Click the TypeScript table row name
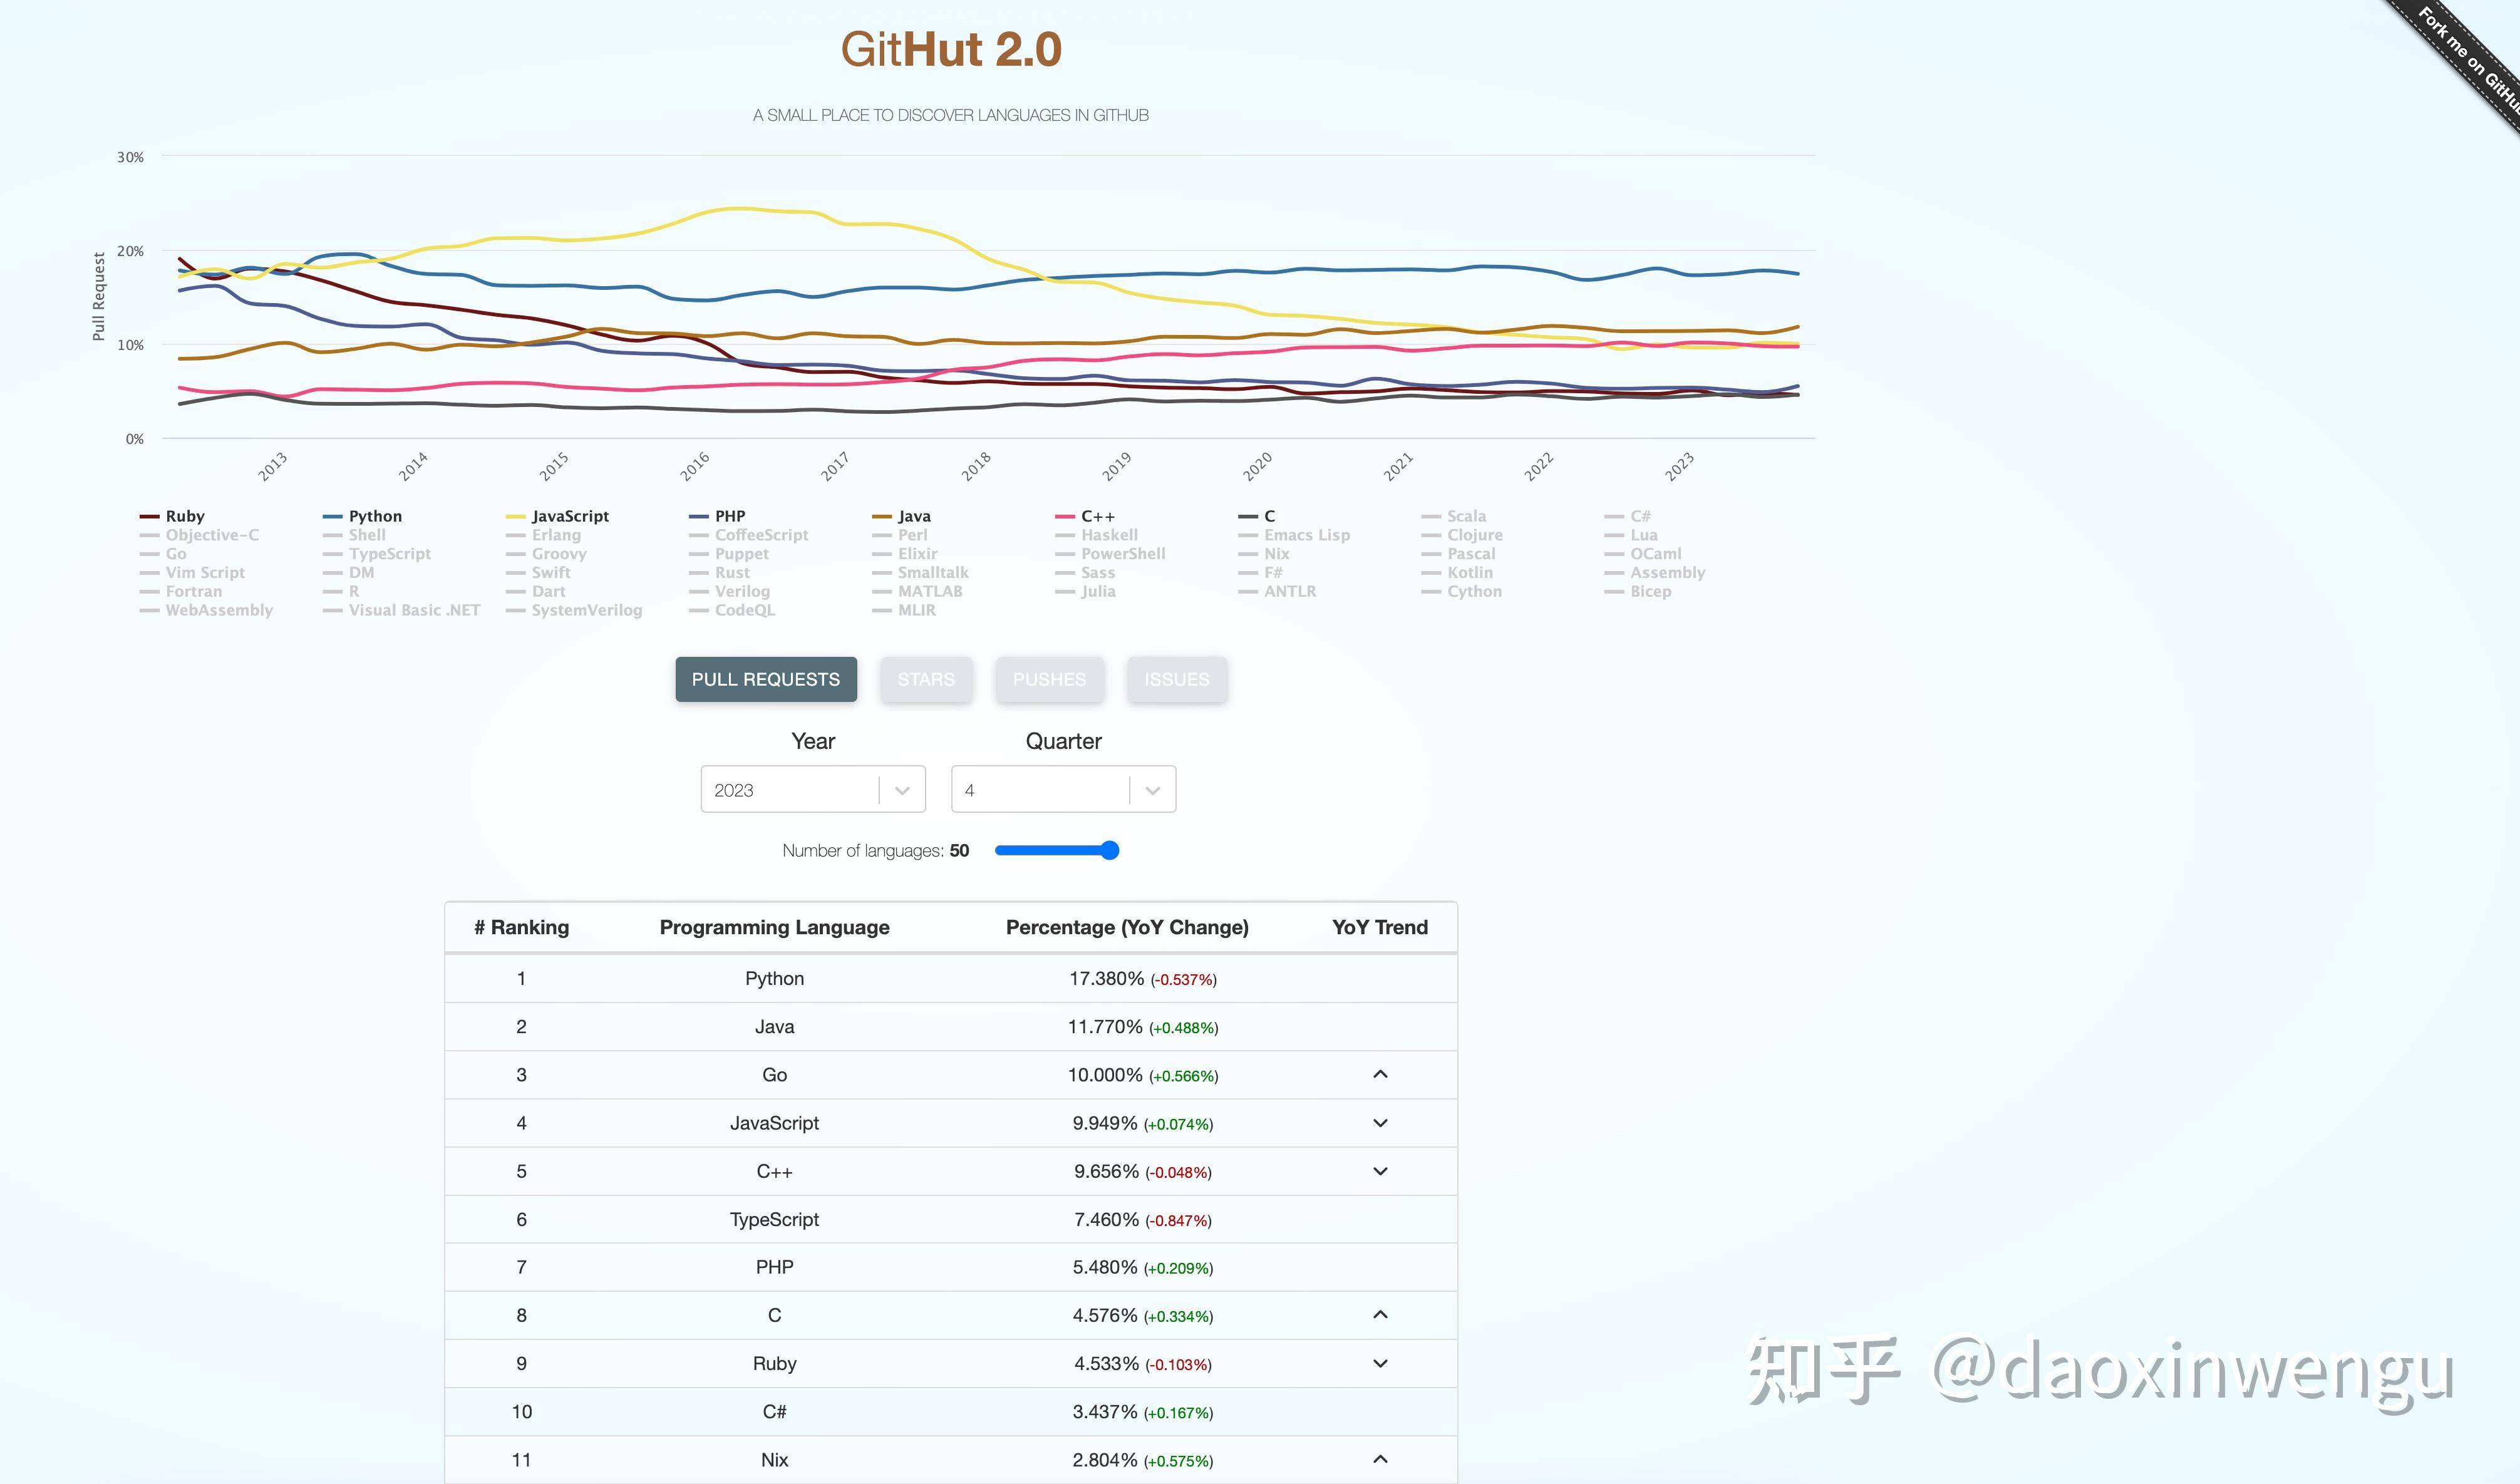2520x1484 pixels. [x=774, y=1220]
